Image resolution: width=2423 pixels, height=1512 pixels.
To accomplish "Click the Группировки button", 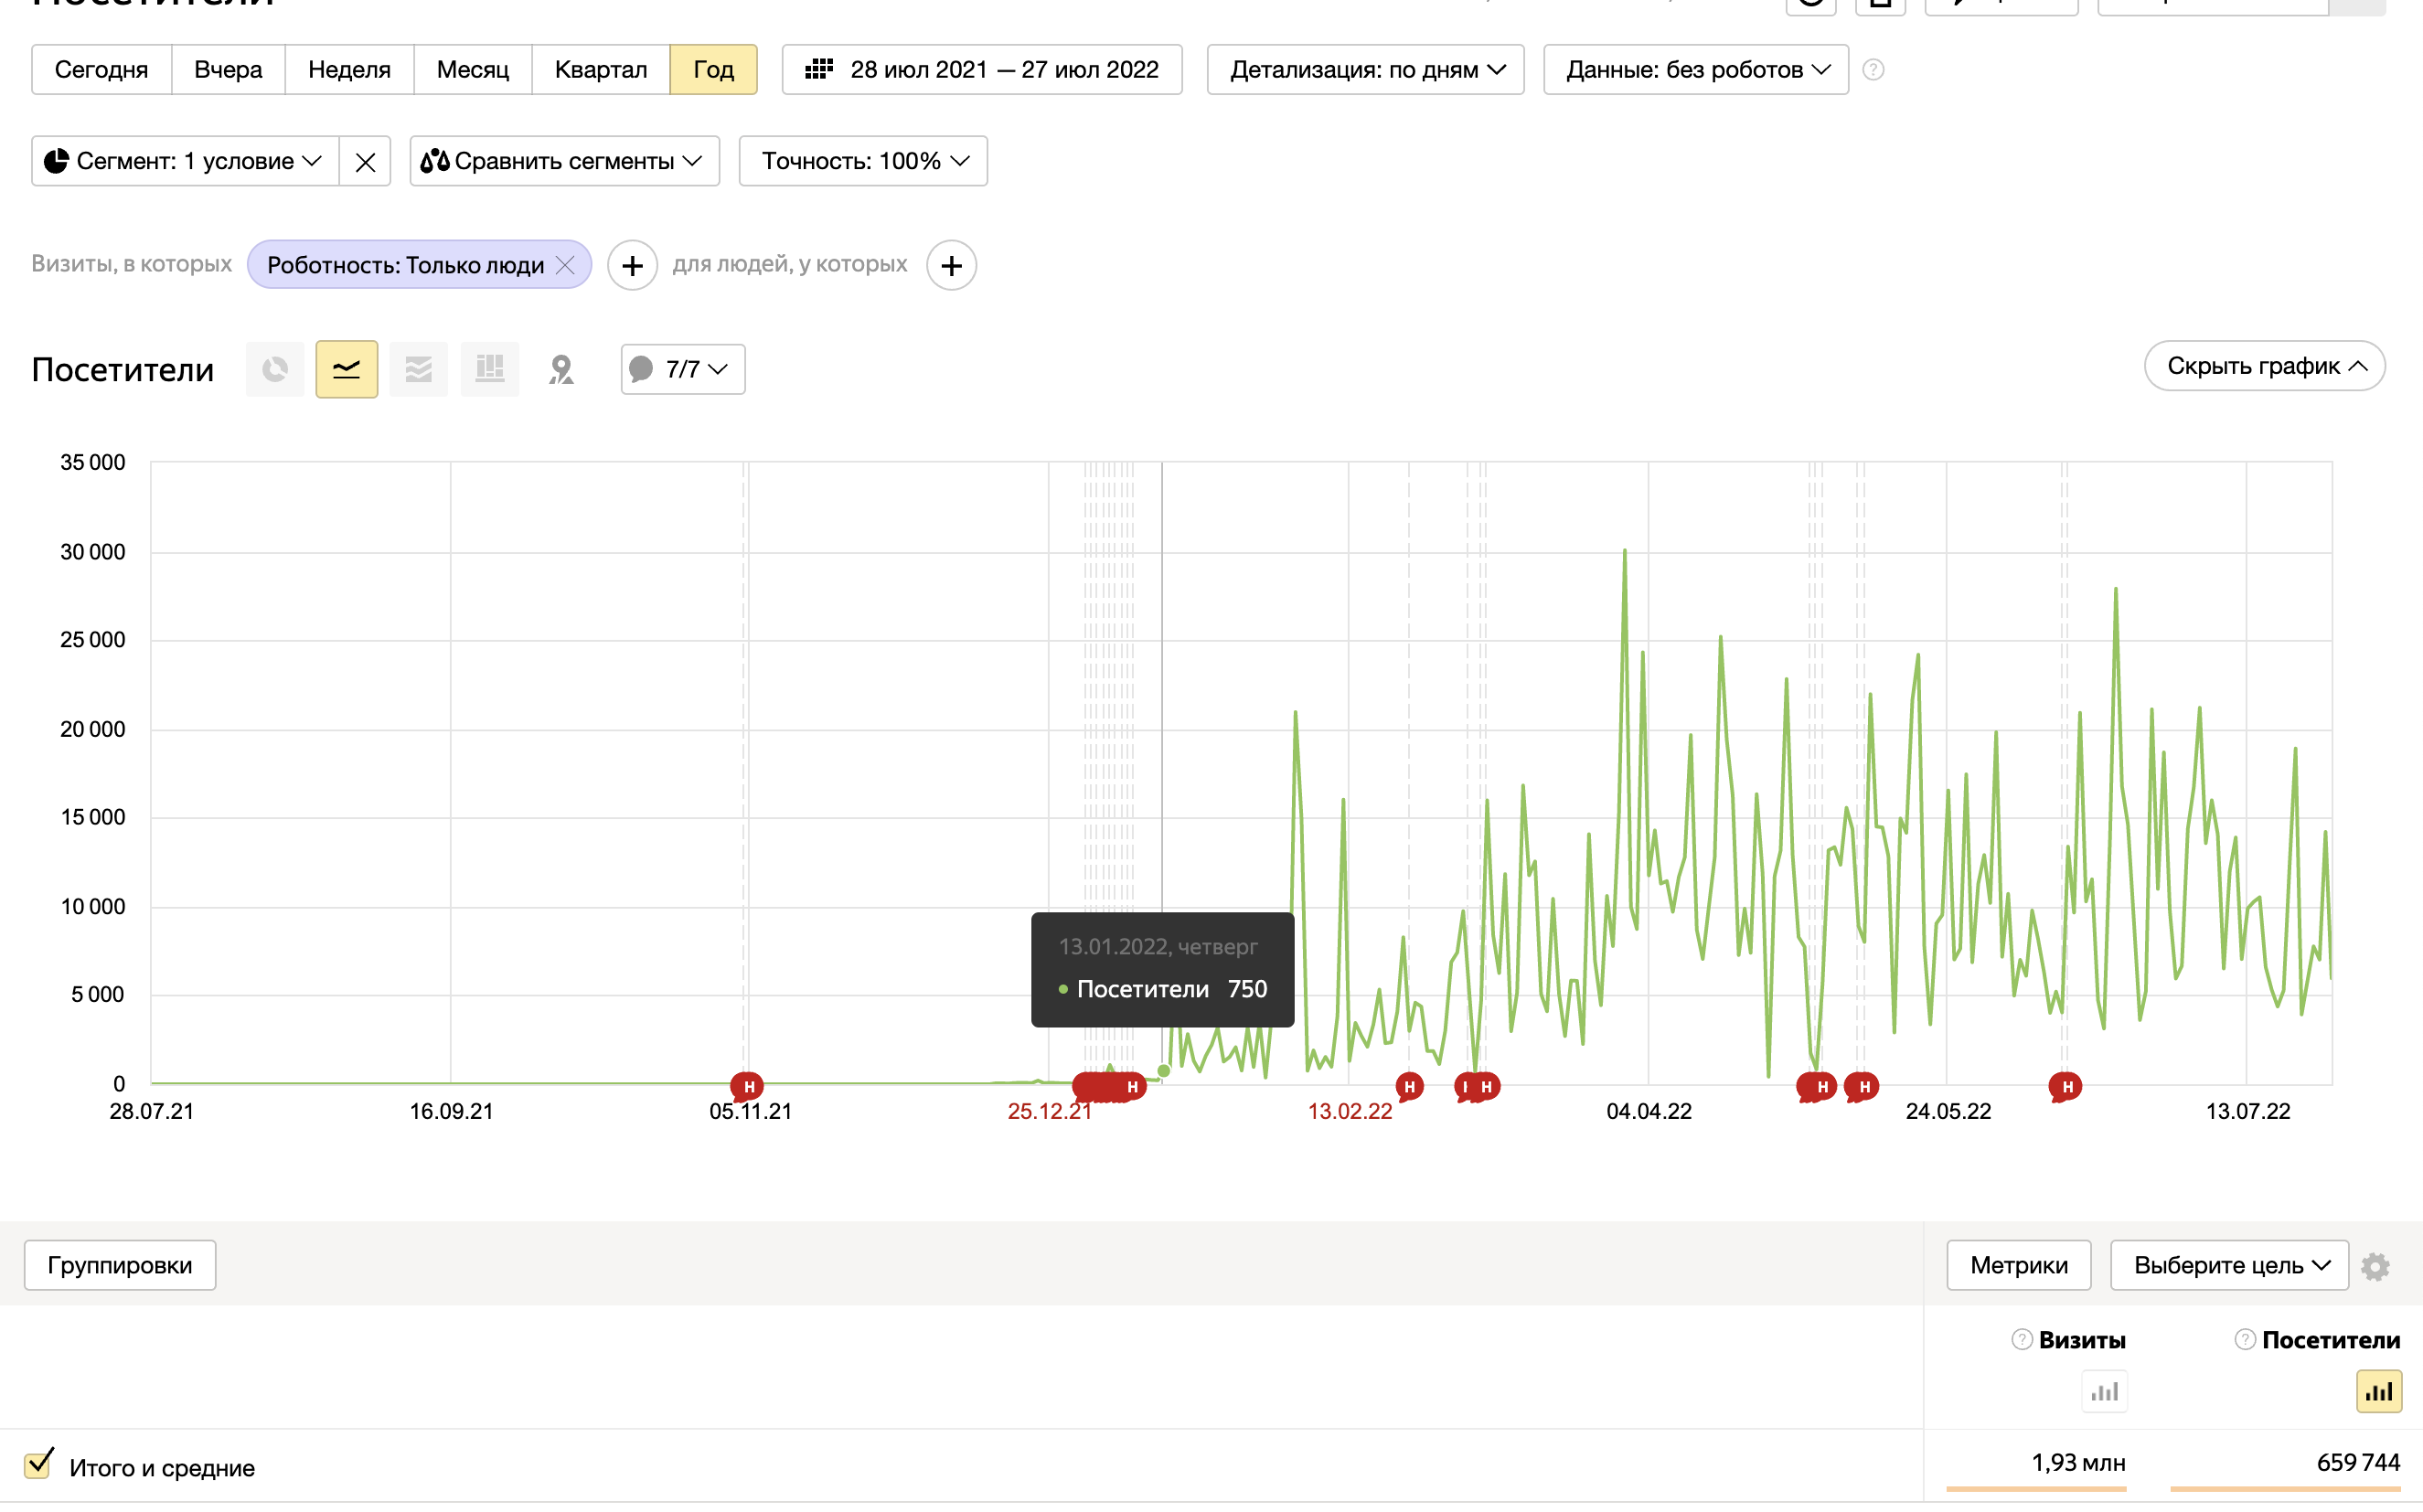I will [120, 1266].
